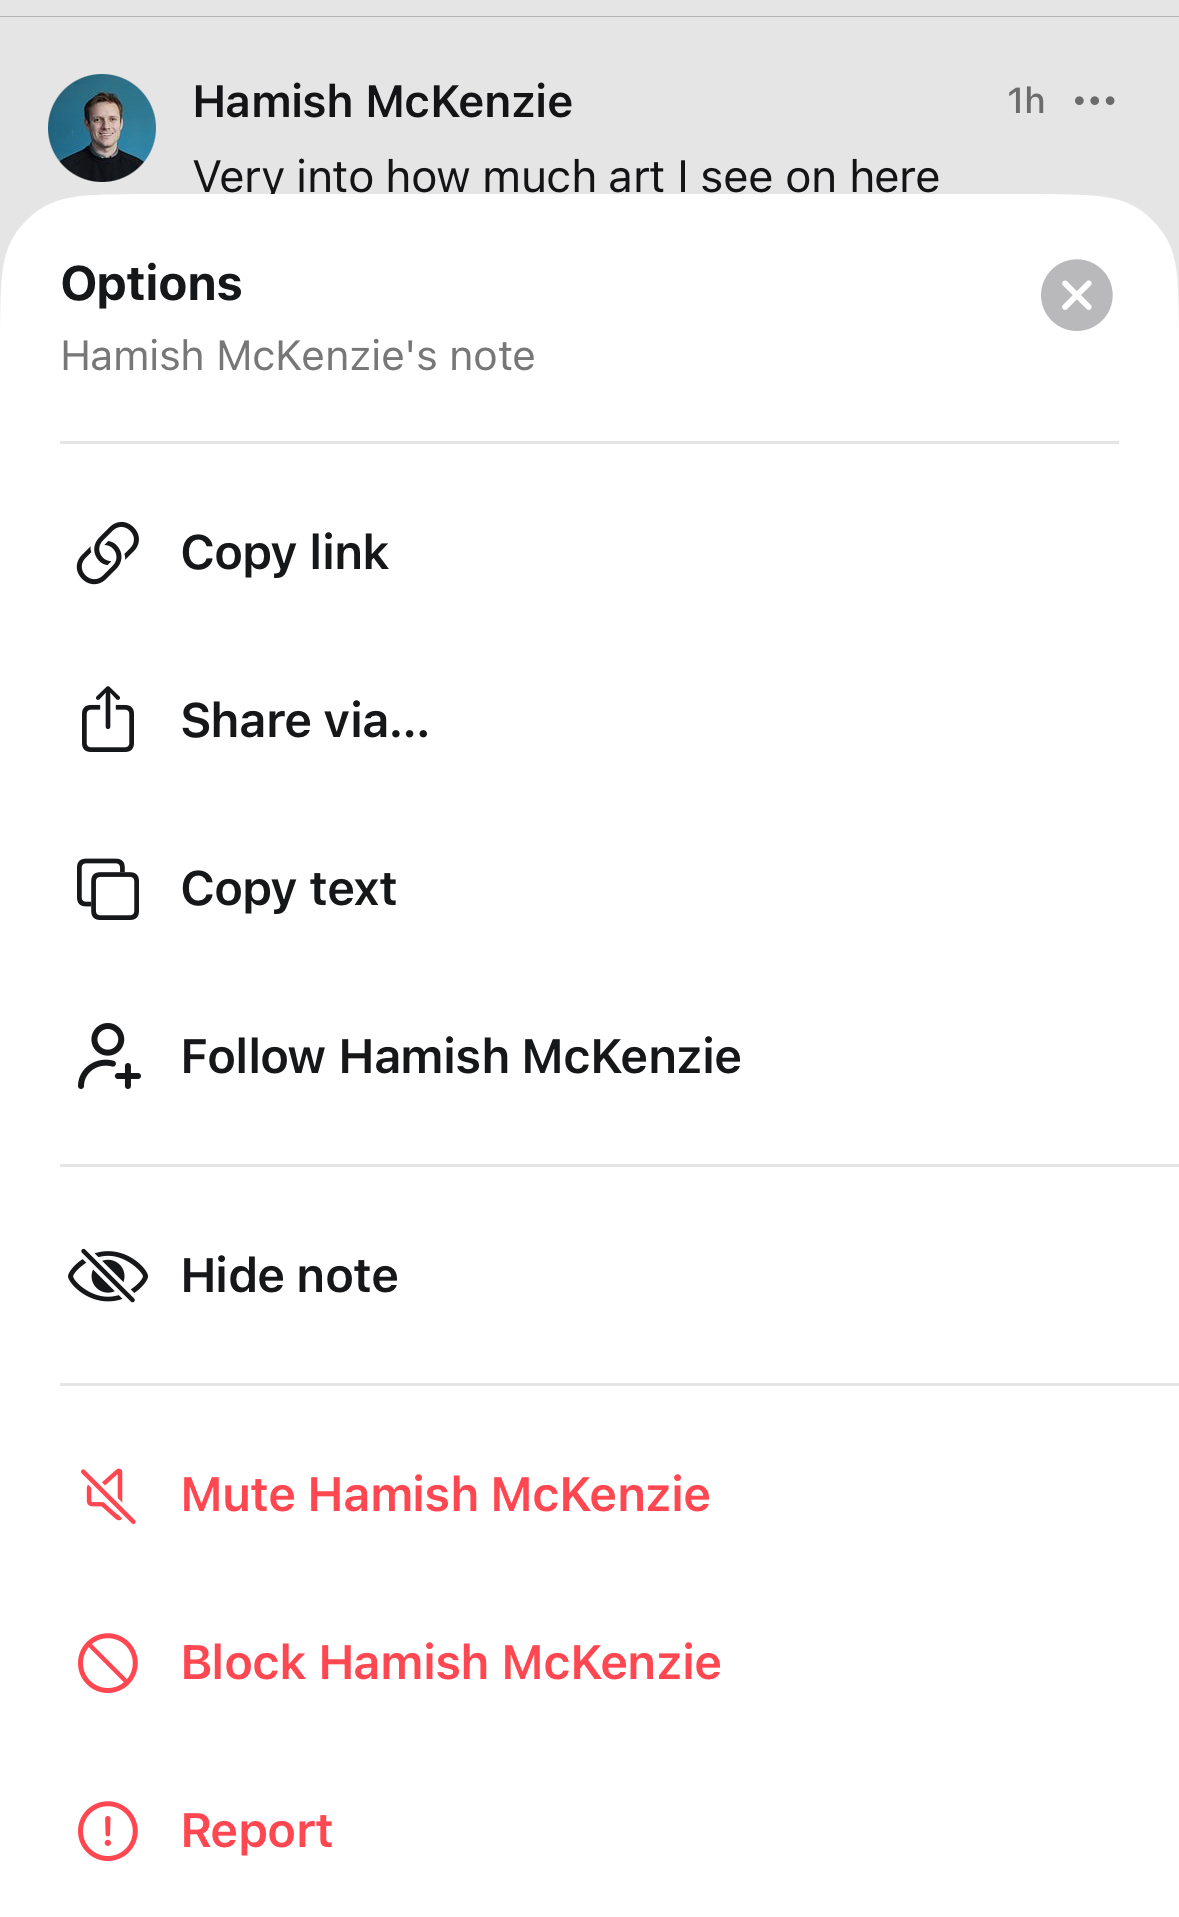Open the three-dot menu on note

click(1095, 101)
